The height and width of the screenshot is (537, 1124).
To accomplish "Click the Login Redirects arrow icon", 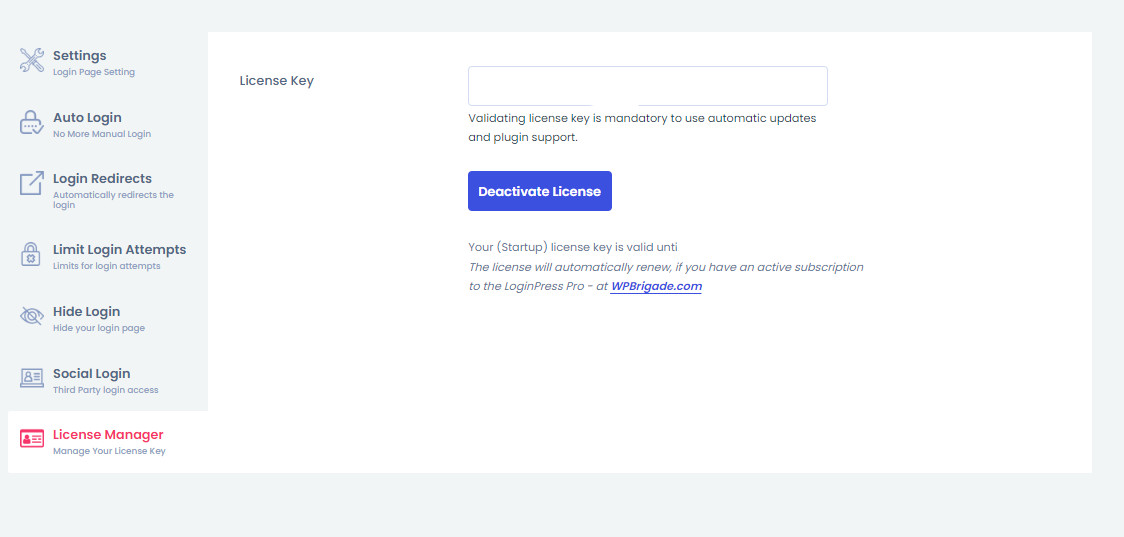I will click(x=32, y=184).
